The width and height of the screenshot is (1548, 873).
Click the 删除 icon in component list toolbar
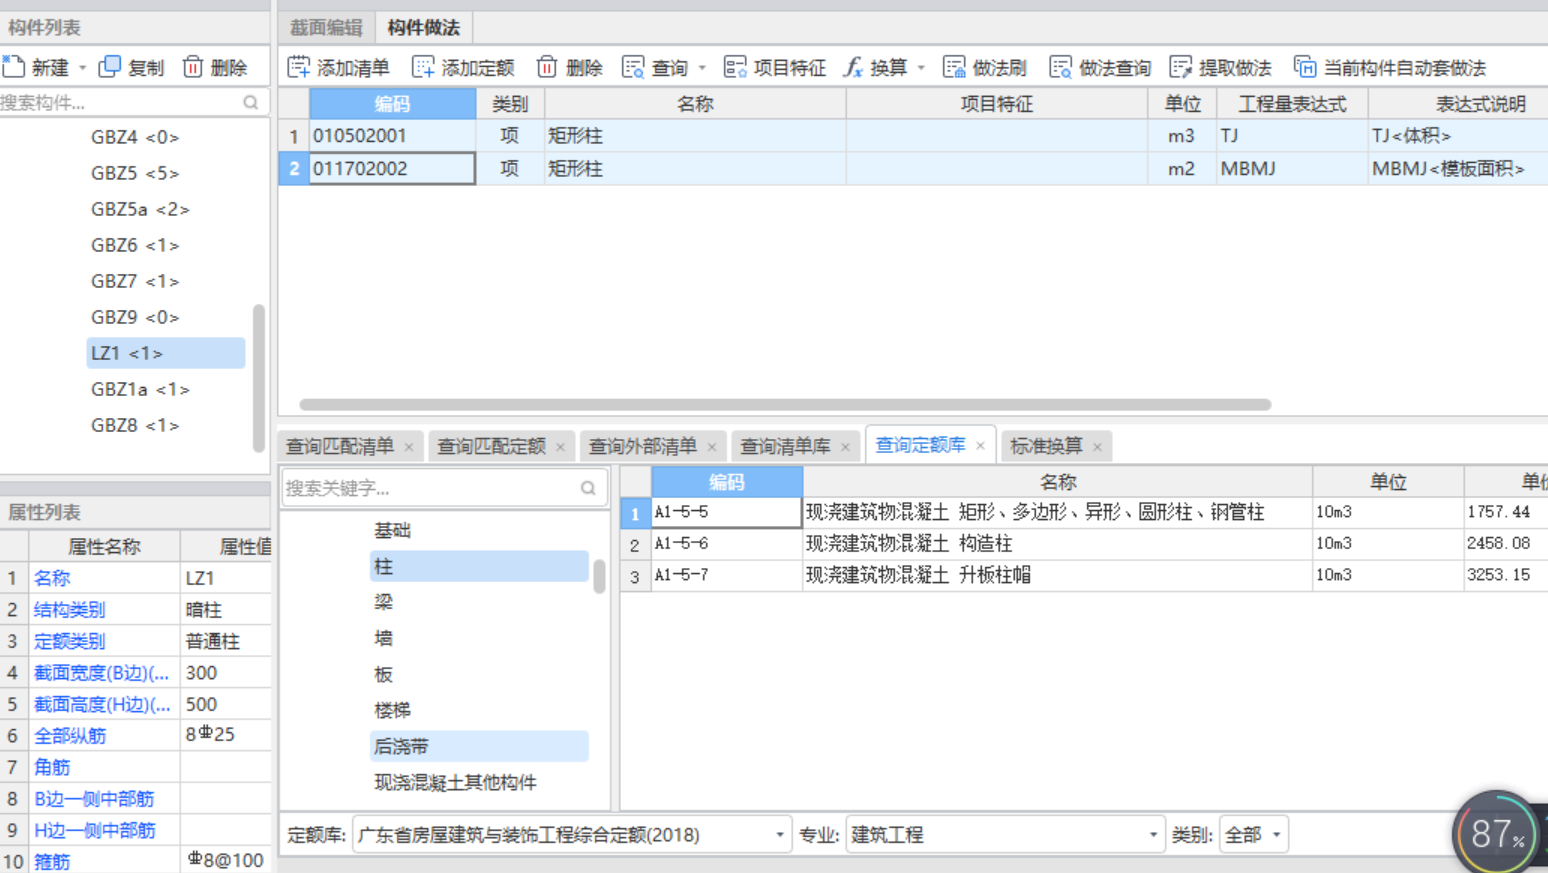click(193, 67)
